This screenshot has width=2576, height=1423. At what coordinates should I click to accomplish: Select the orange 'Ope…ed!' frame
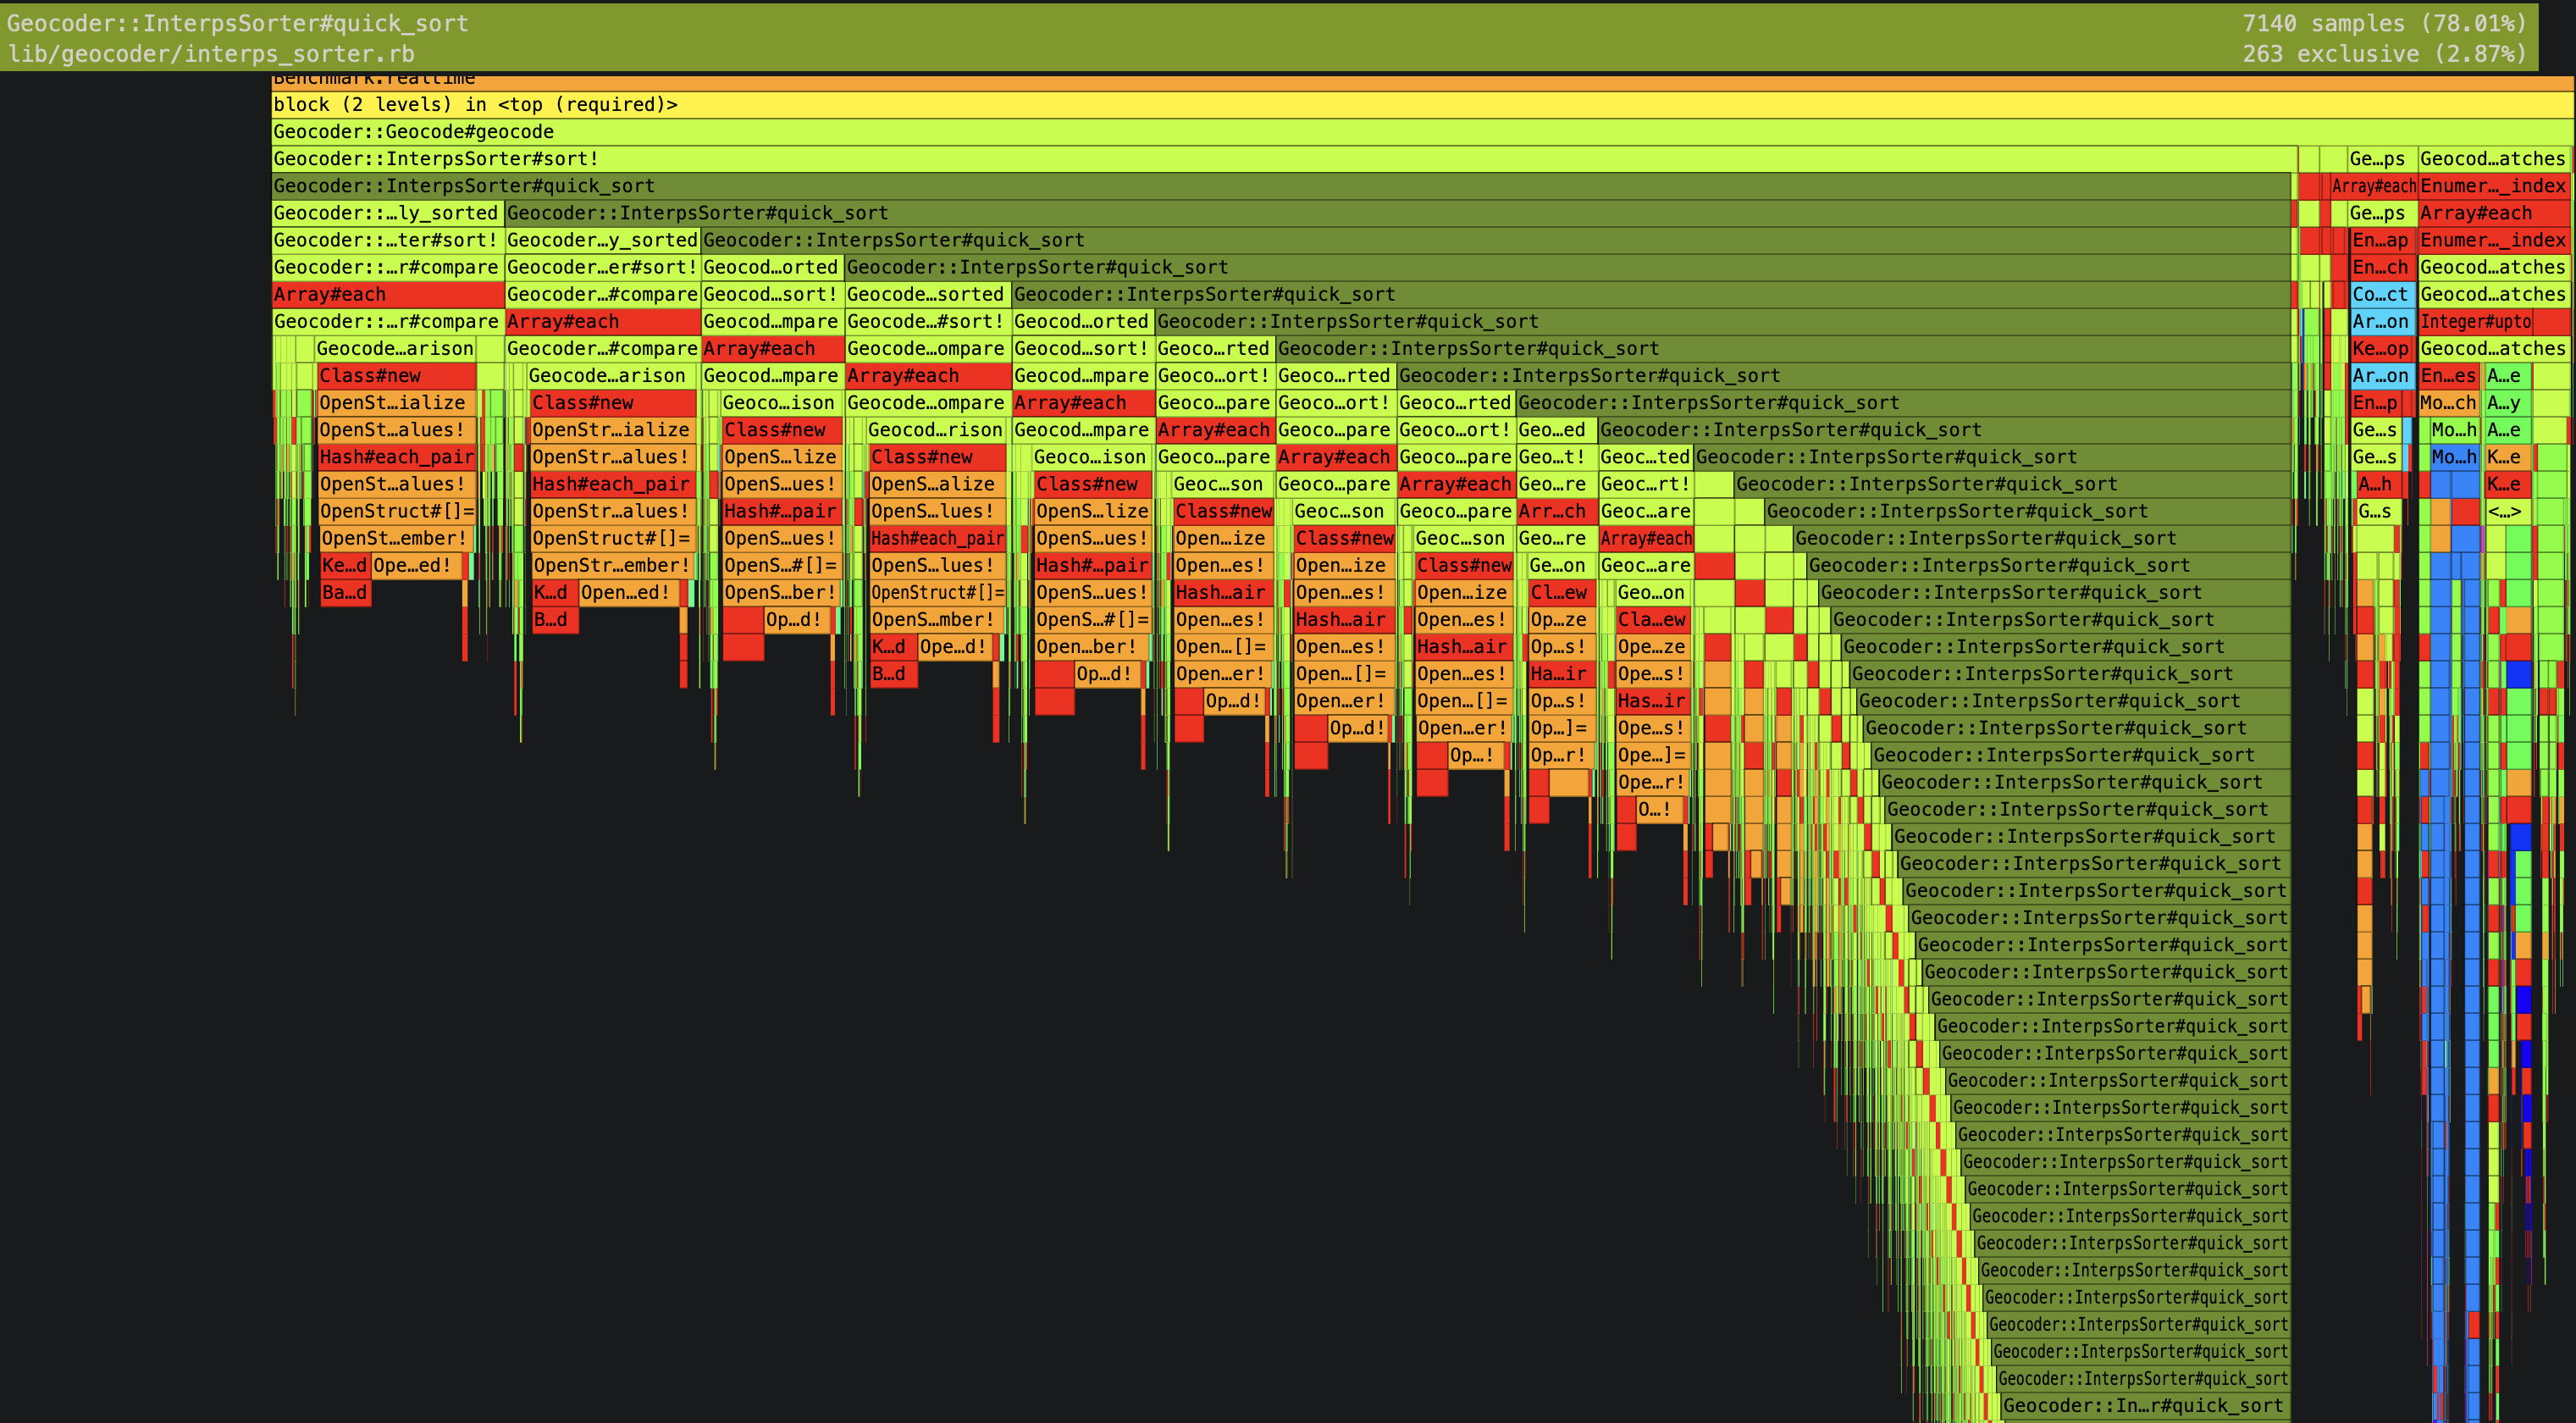[417, 565]
